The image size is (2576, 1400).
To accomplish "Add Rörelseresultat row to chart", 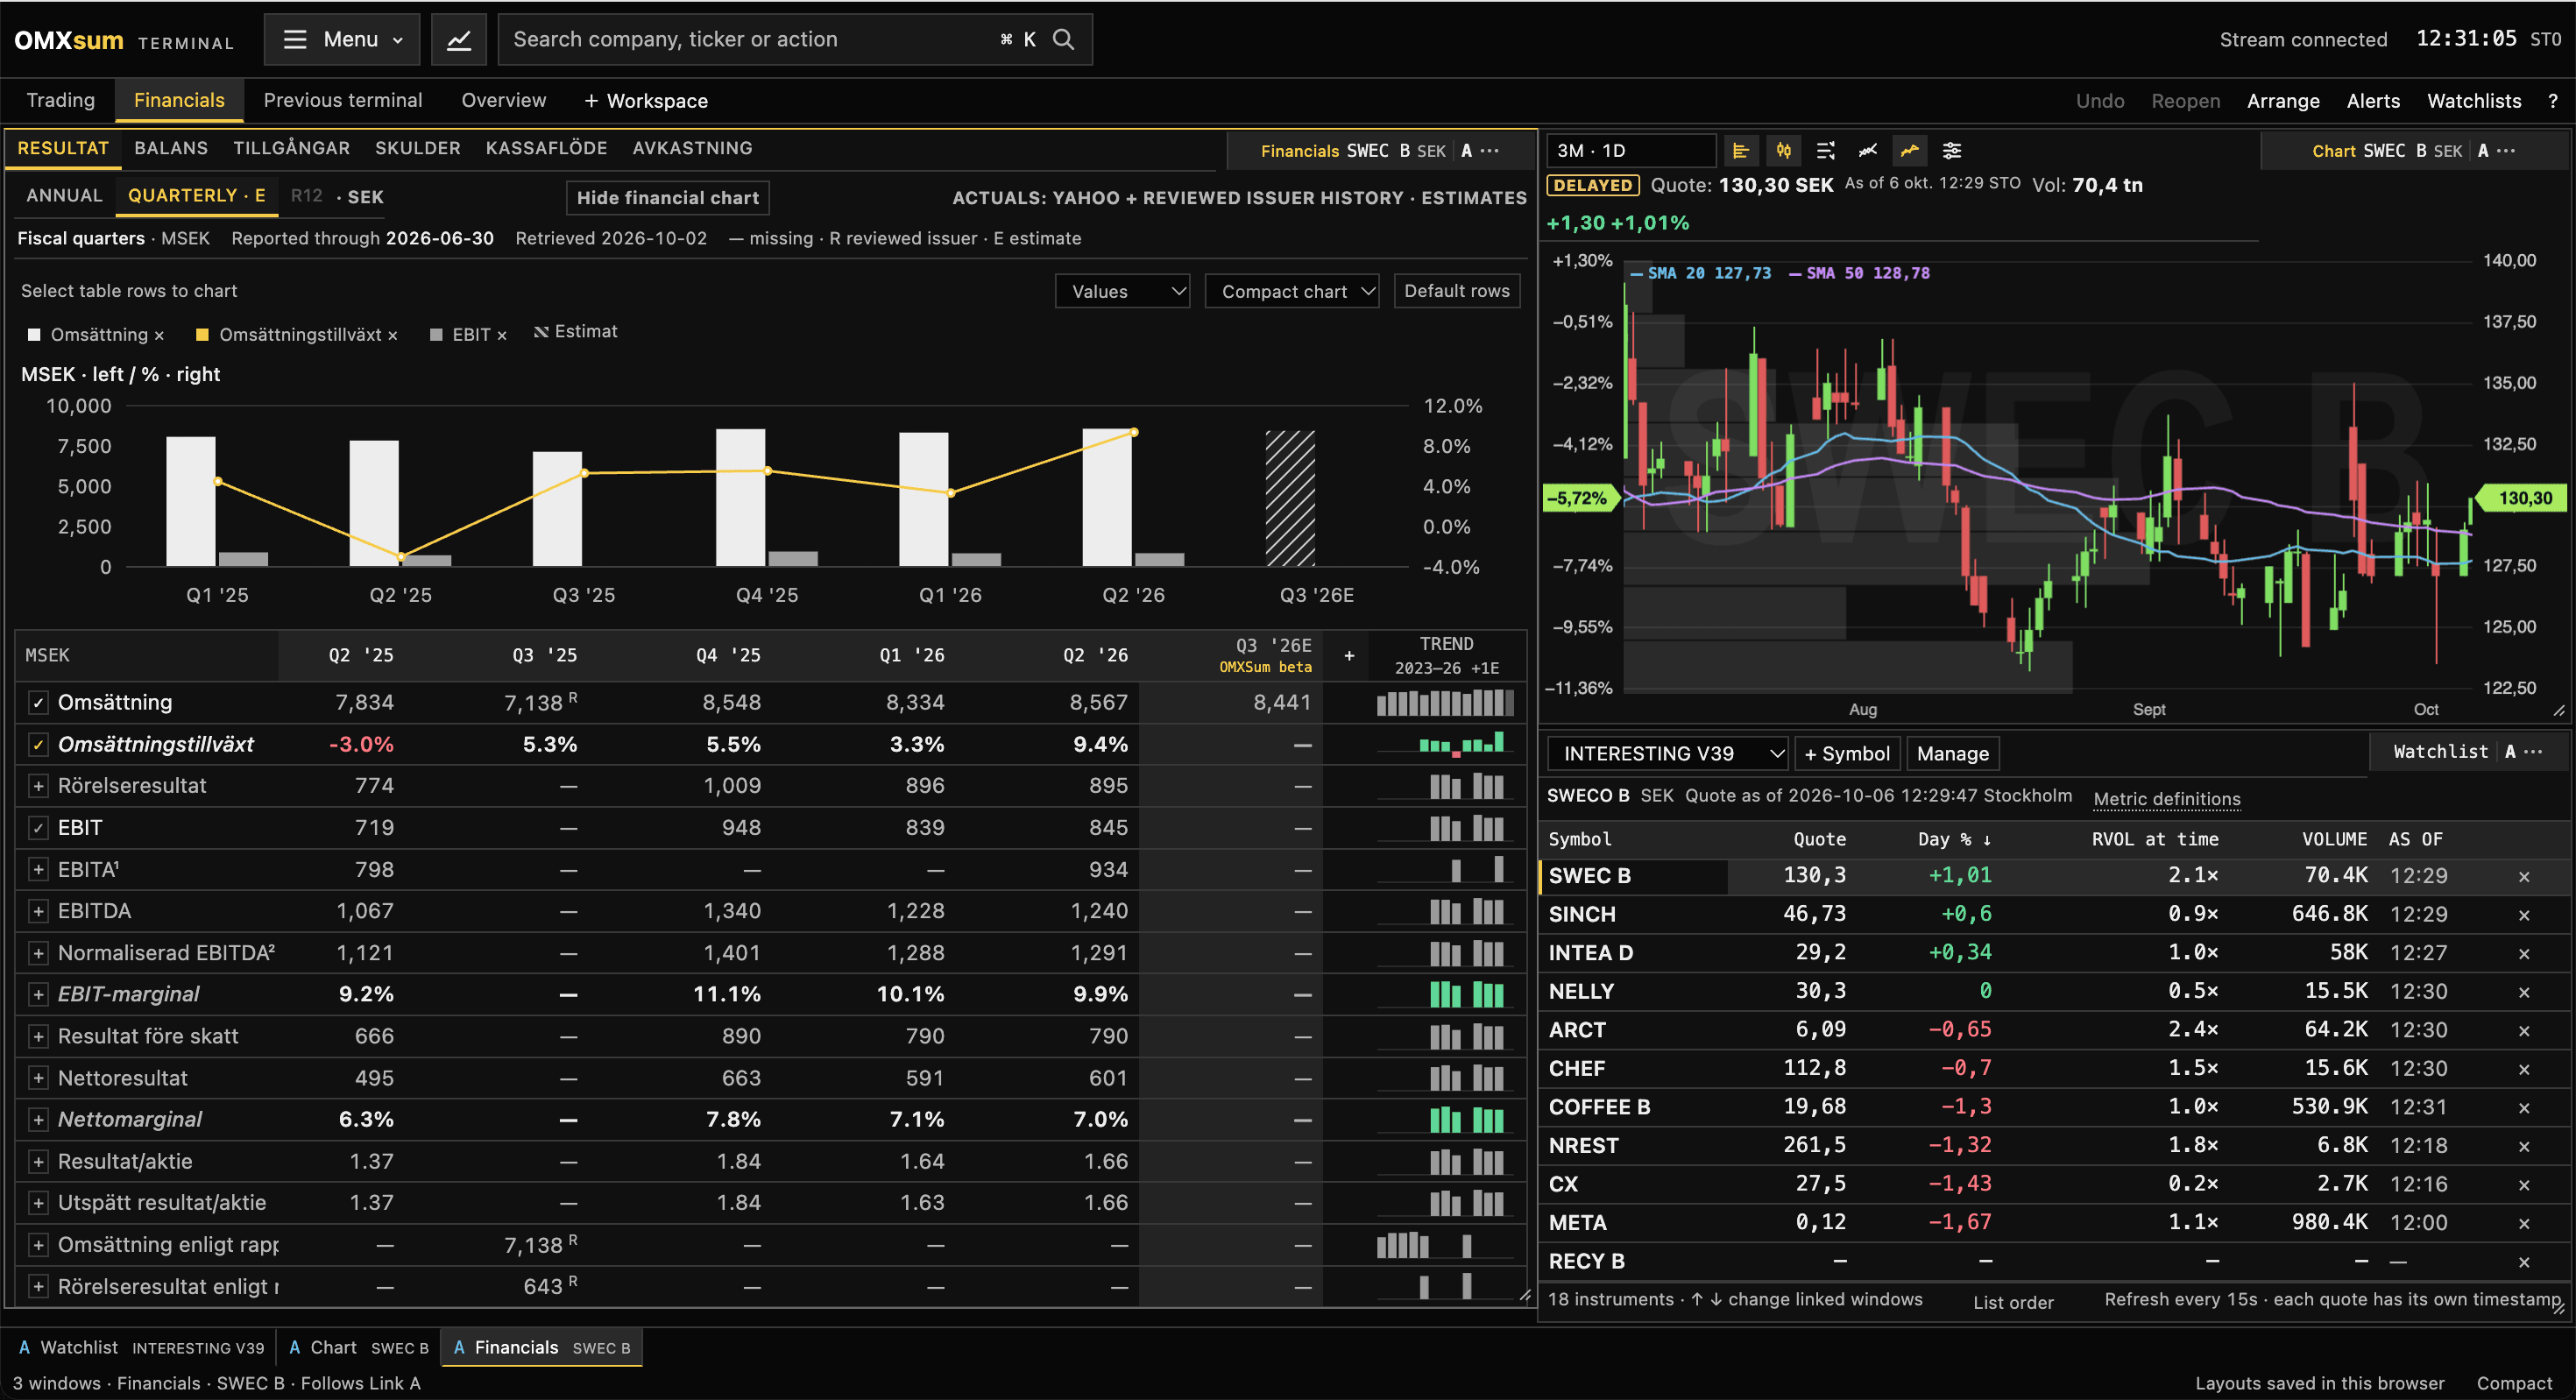I will (38, 787).
